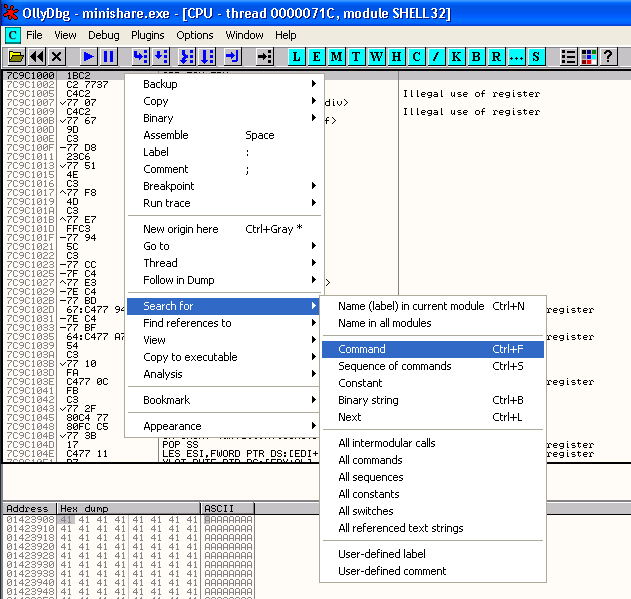Viewport: 631px width, 599px height.
Task: Click the Pause execution icon
Action: 109,57
